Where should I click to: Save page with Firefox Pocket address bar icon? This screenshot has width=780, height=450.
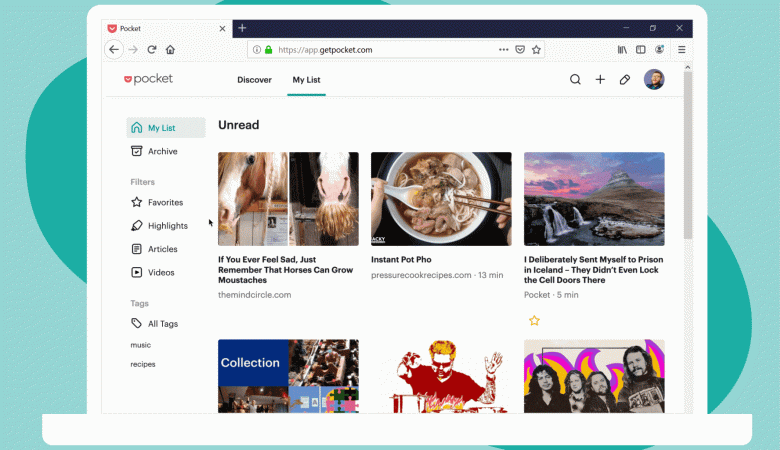pyautogui.click(x=520, y=49)
